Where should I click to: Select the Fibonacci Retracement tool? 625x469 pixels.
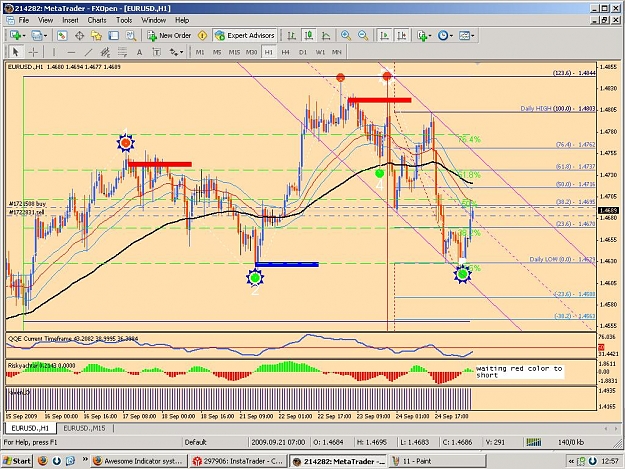pyautogui.click(x=122, y=52)
